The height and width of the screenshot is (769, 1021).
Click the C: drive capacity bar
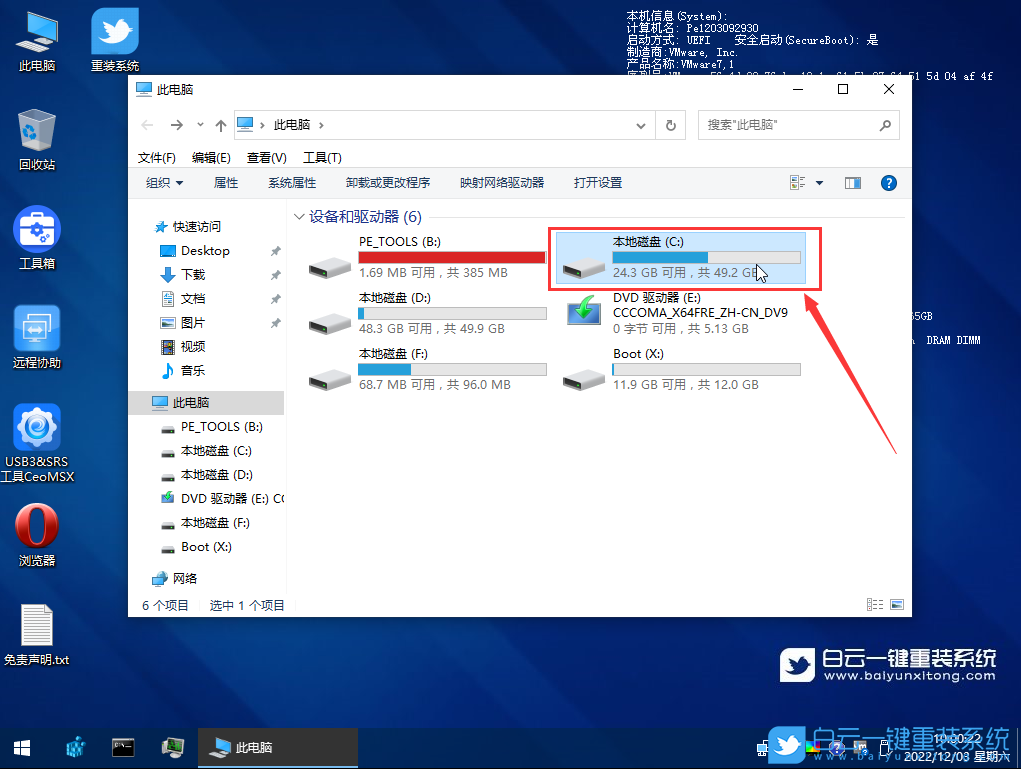point(706,257)
